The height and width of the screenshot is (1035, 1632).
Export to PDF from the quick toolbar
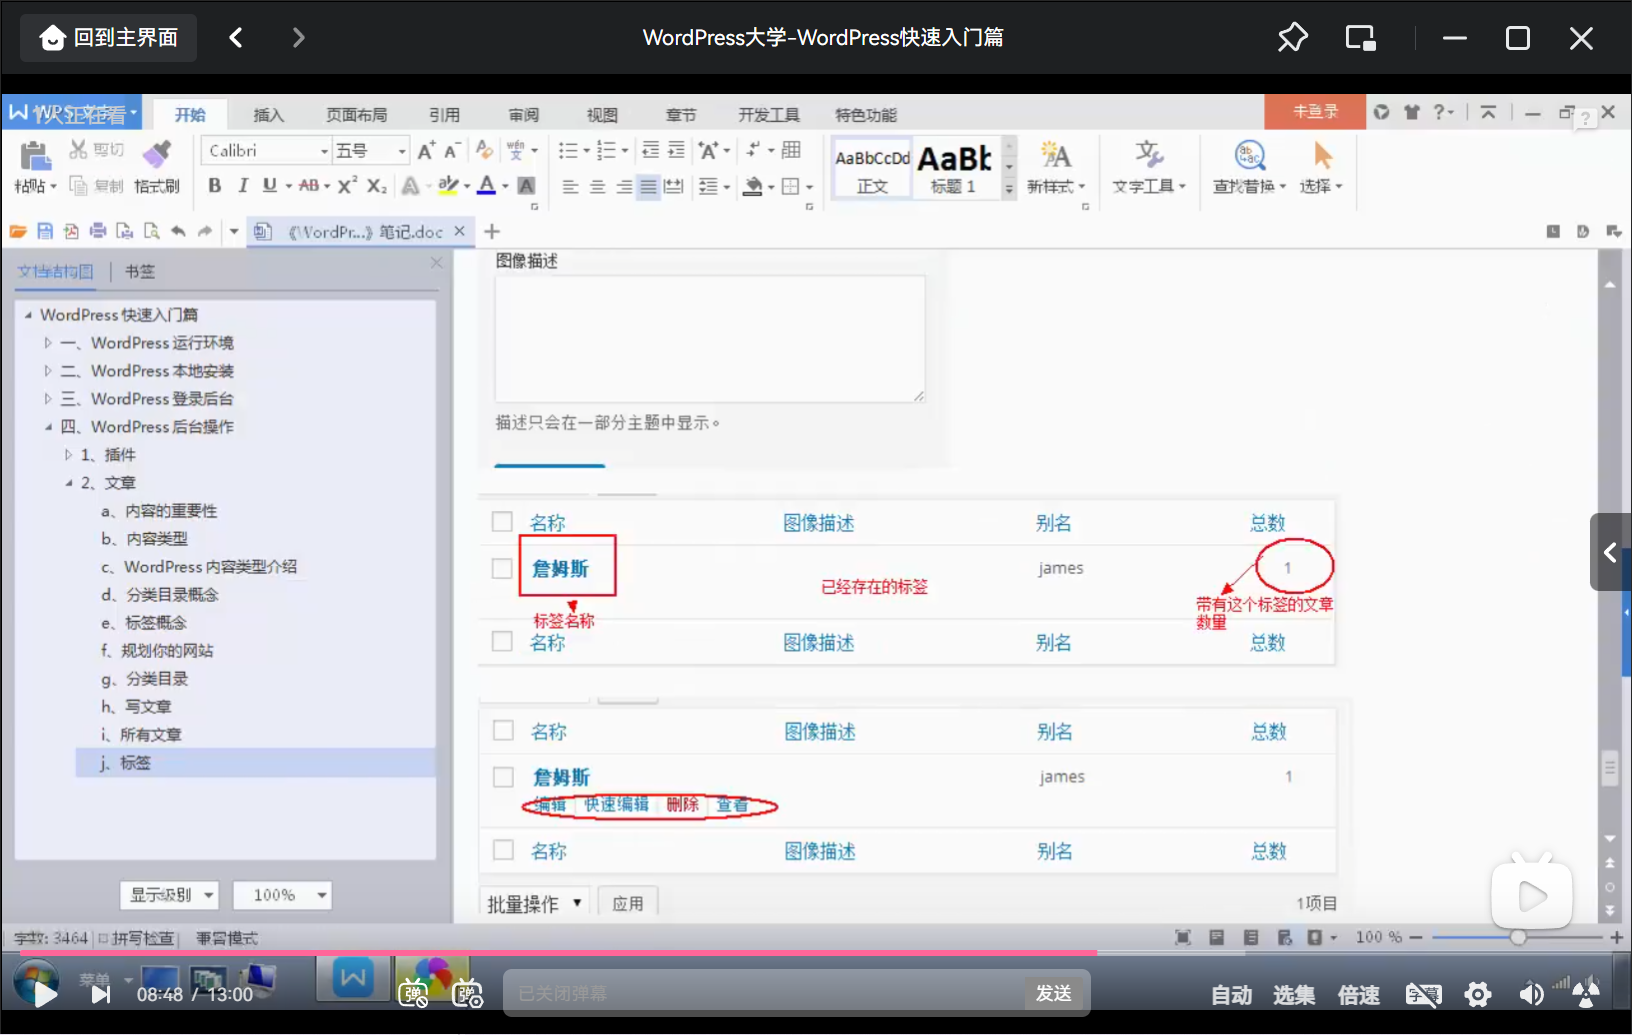pos(71,232)
